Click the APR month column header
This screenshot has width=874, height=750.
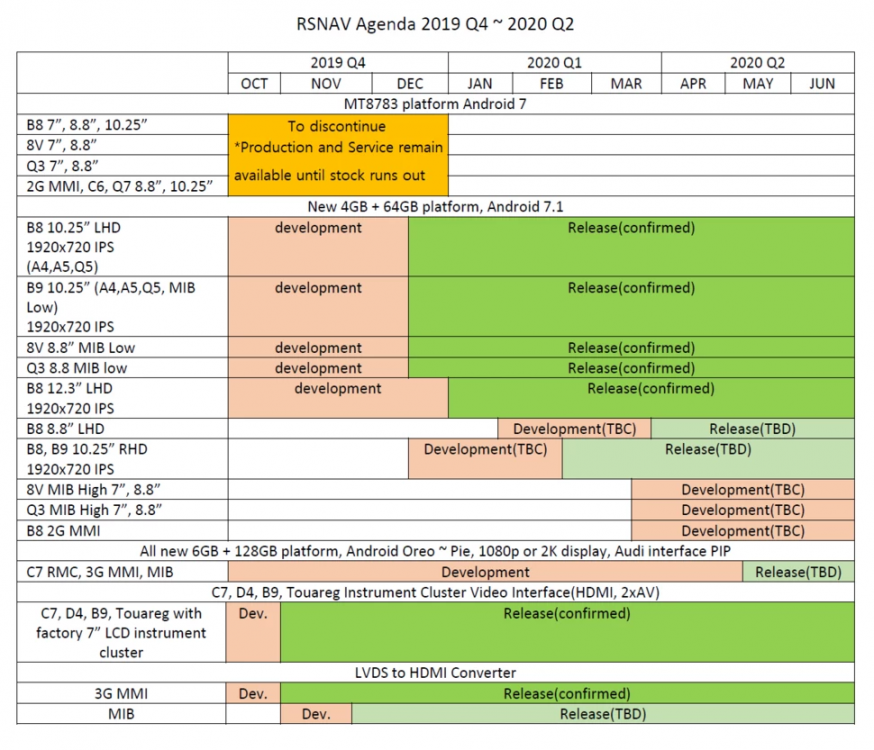click(693, 84)
